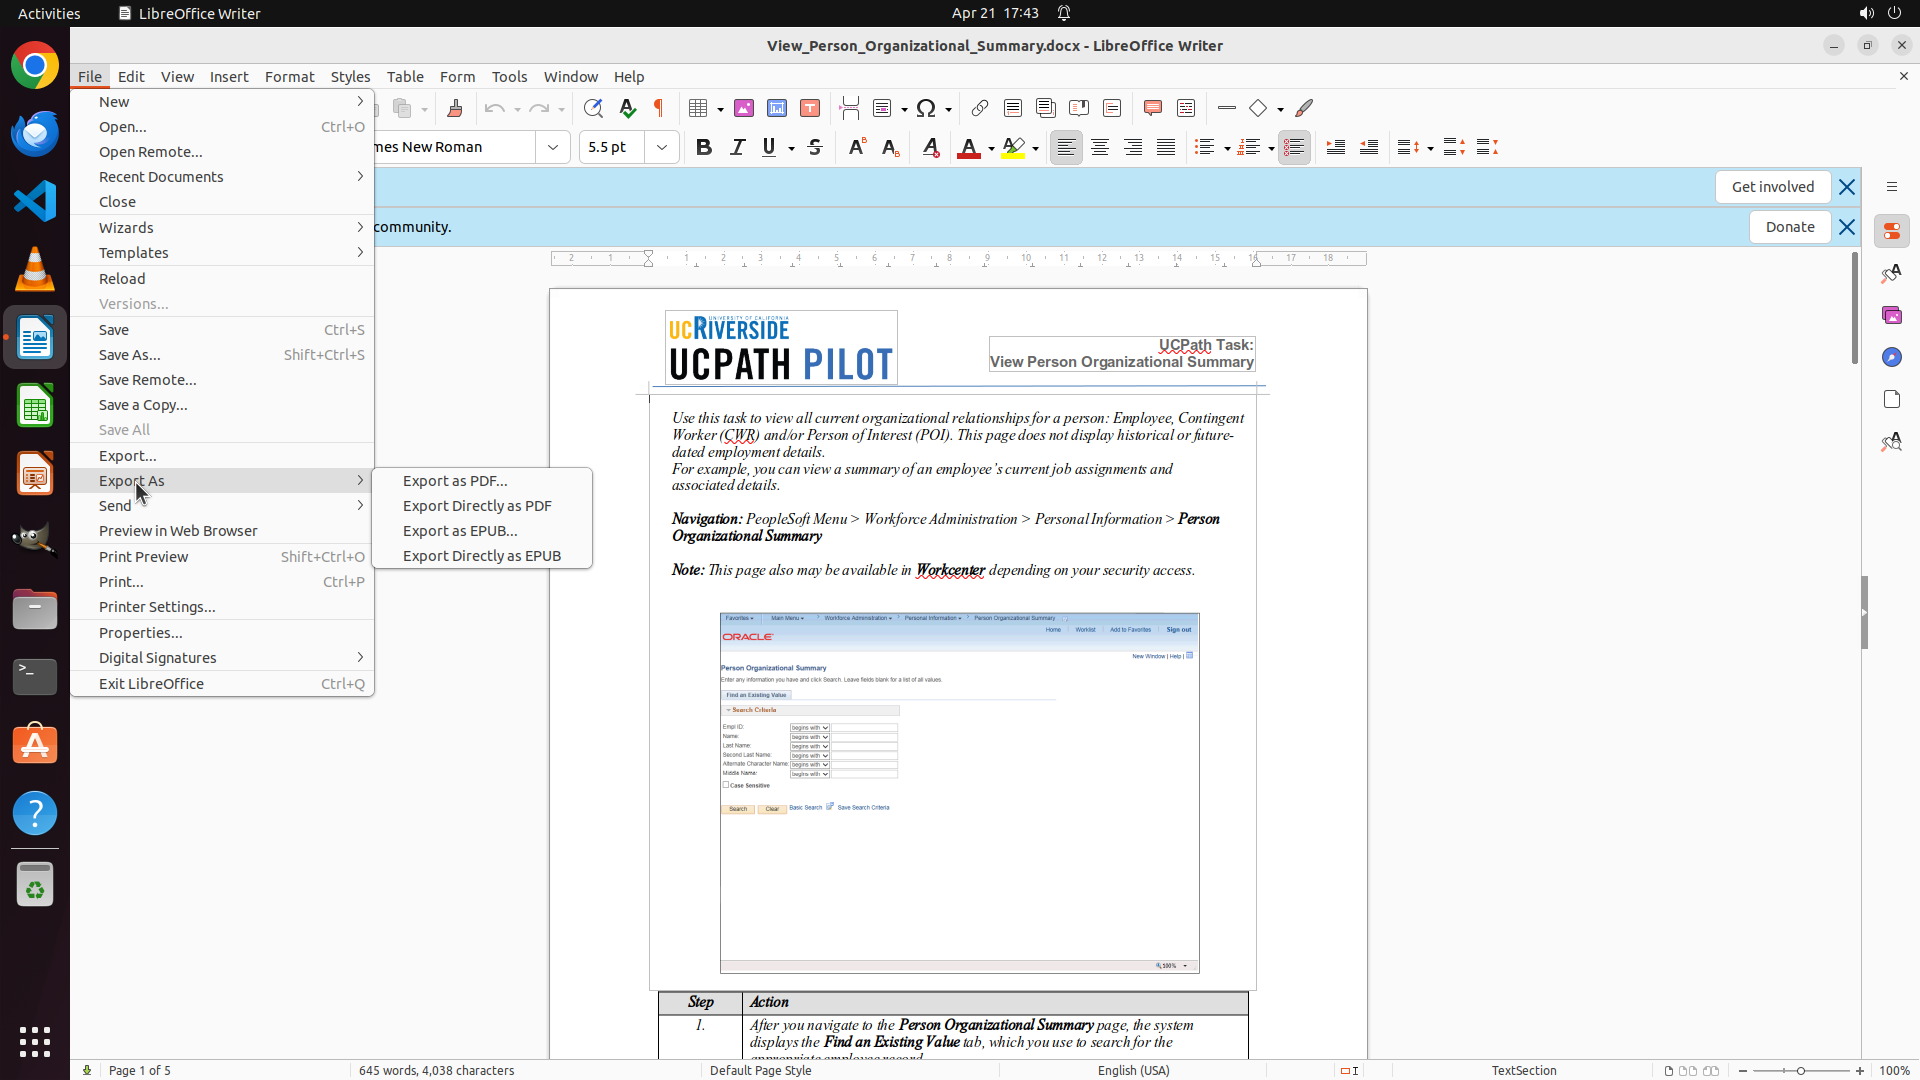Toggle Formatting Marks pilcrow

[x=659, y=108]
